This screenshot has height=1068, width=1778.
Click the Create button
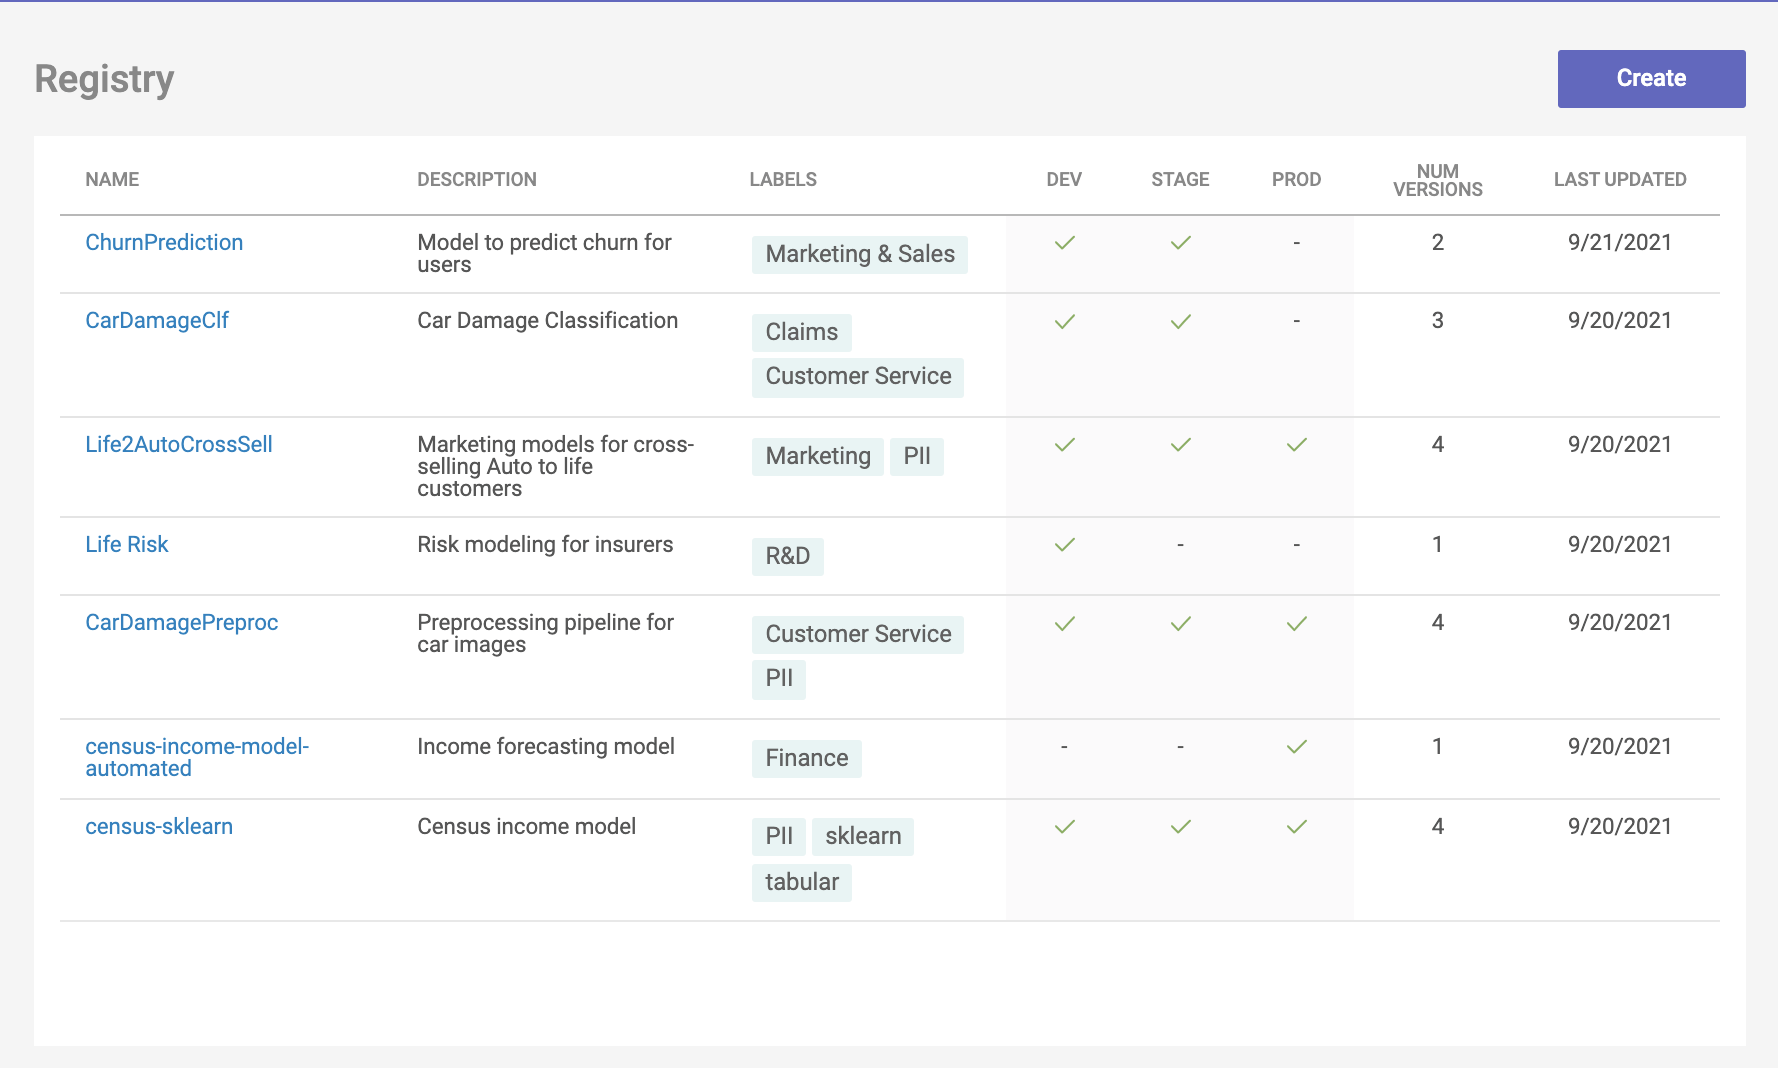tap(1650, 78)
